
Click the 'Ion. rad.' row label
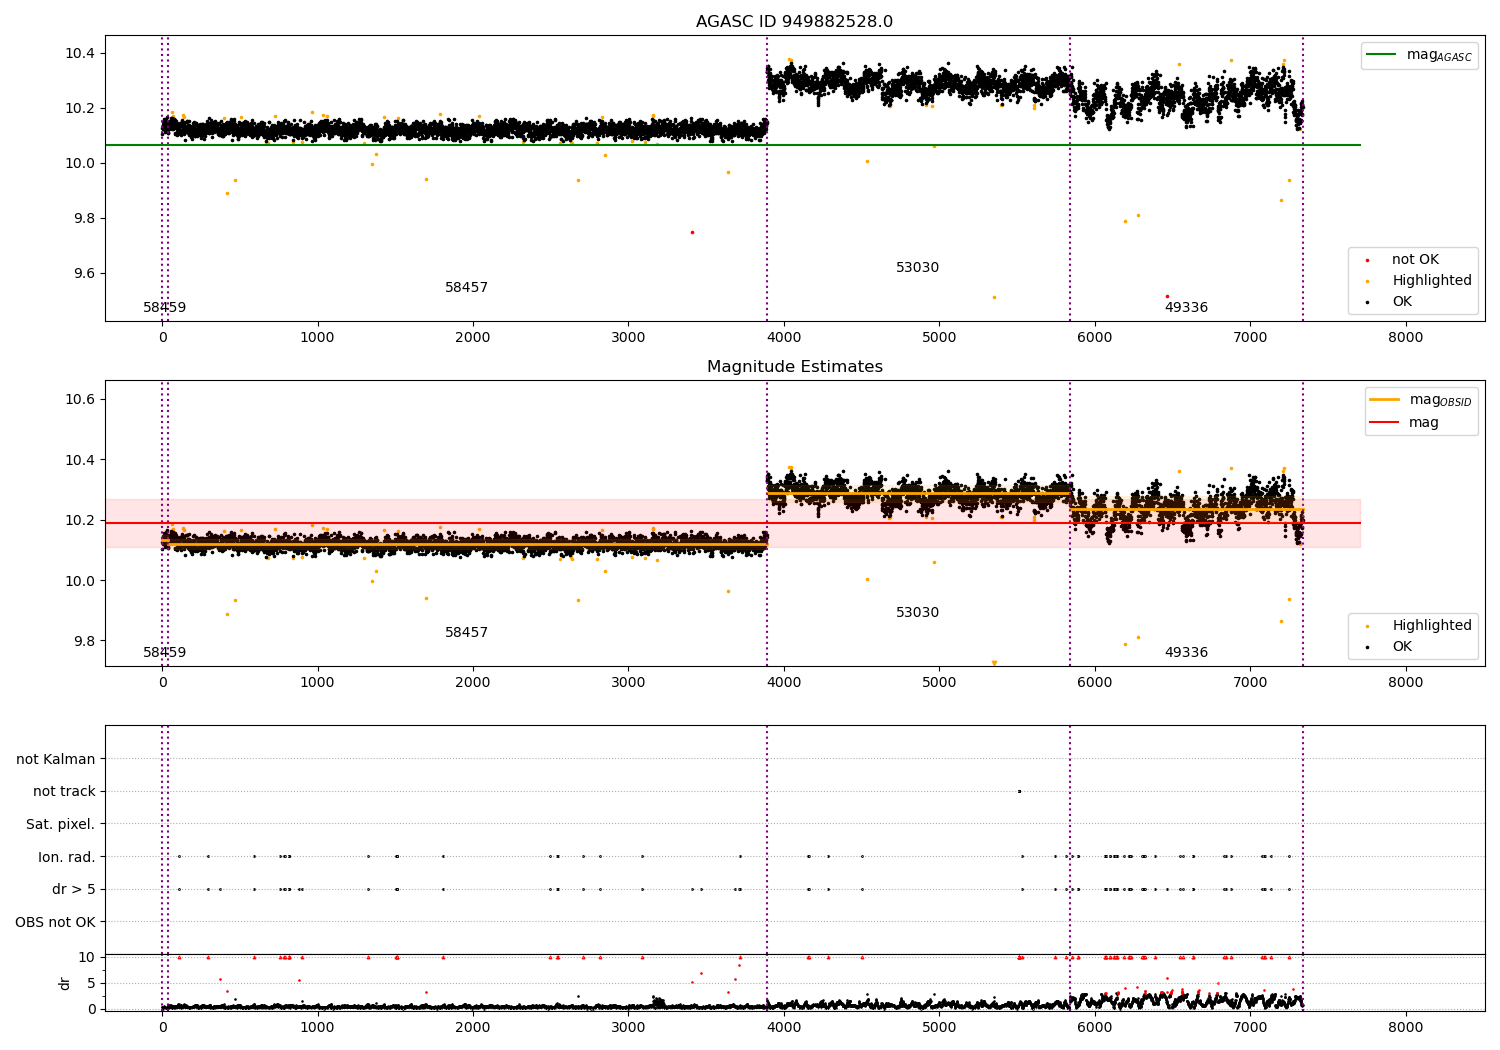(67, 857)
